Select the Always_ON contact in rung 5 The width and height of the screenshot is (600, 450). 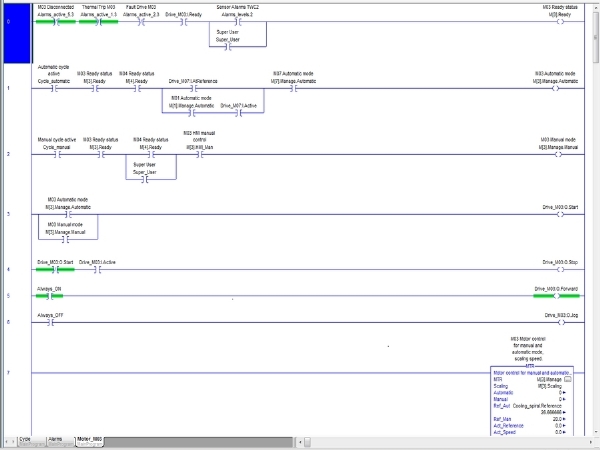49,296
